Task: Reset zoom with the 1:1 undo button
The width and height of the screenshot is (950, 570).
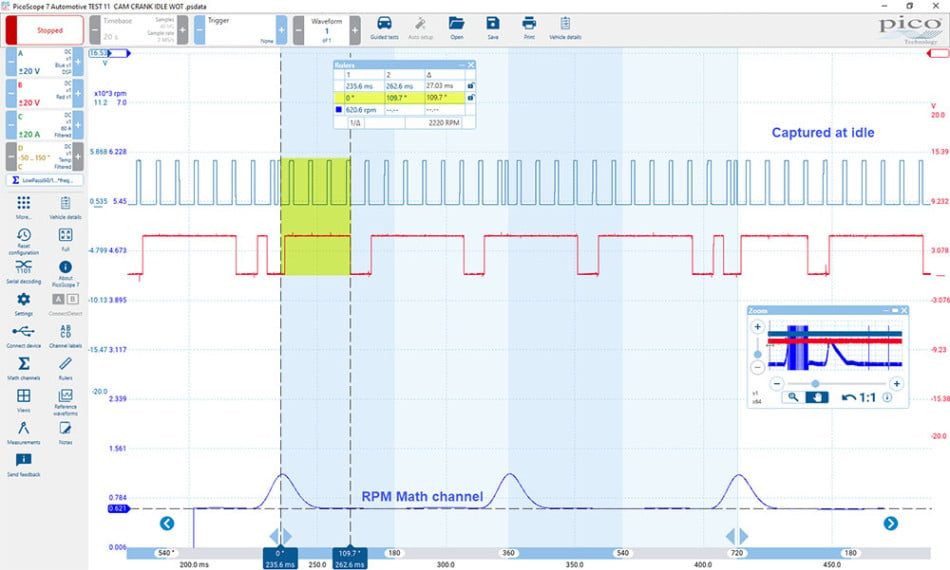Action: click(859, 397)
